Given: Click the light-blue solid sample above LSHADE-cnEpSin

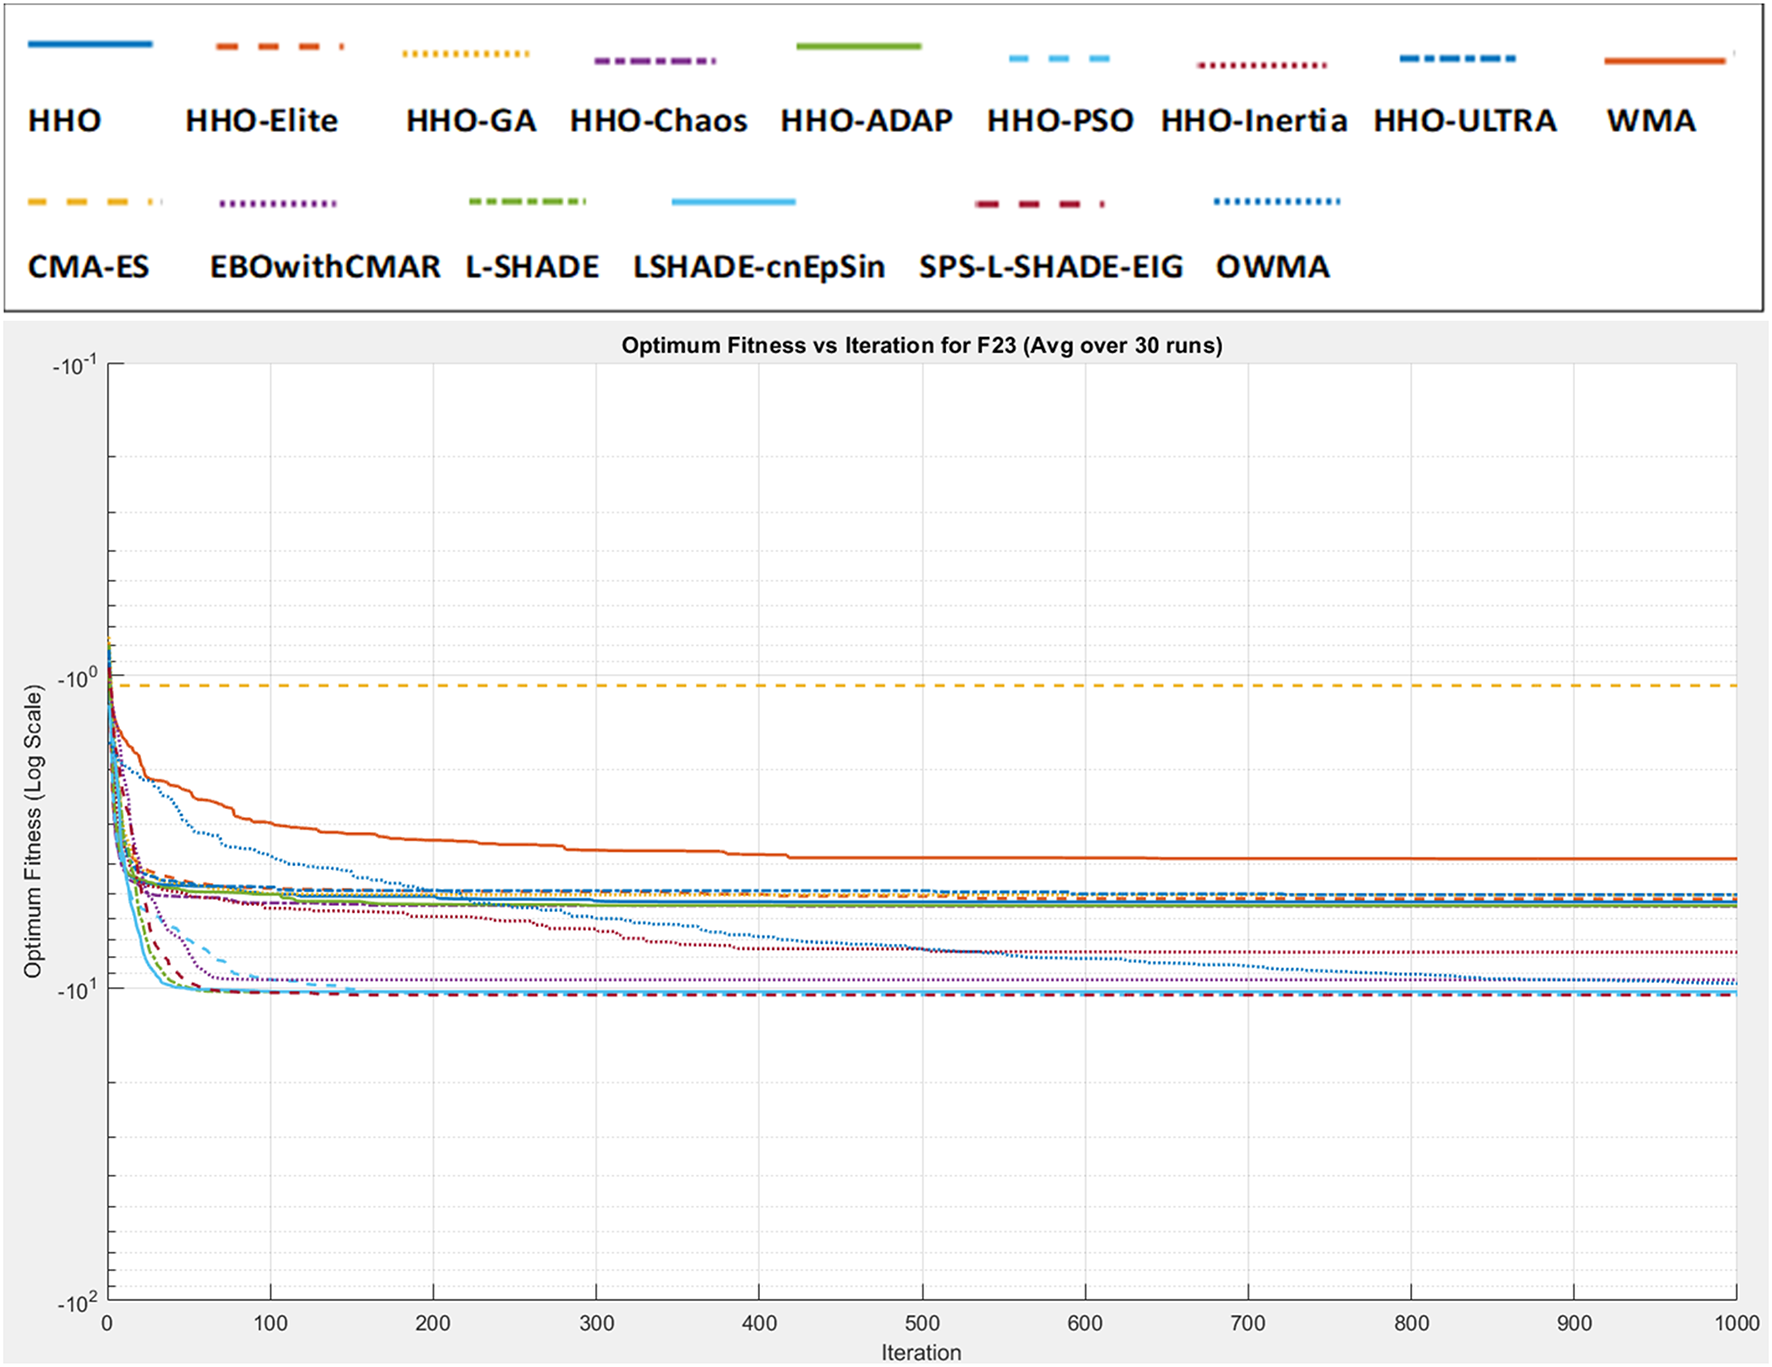Looking at the screenshot, I should (734, 202).
